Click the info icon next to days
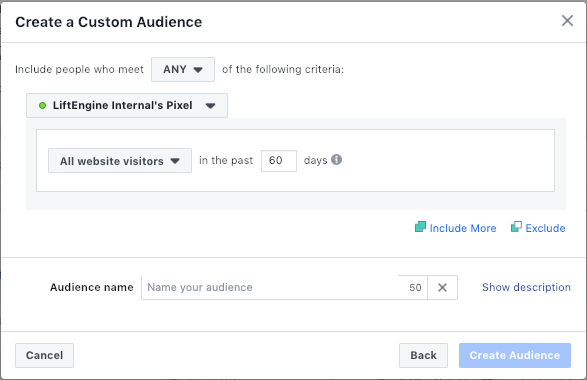This screenshot has height=380, width=587. (336, 160)
